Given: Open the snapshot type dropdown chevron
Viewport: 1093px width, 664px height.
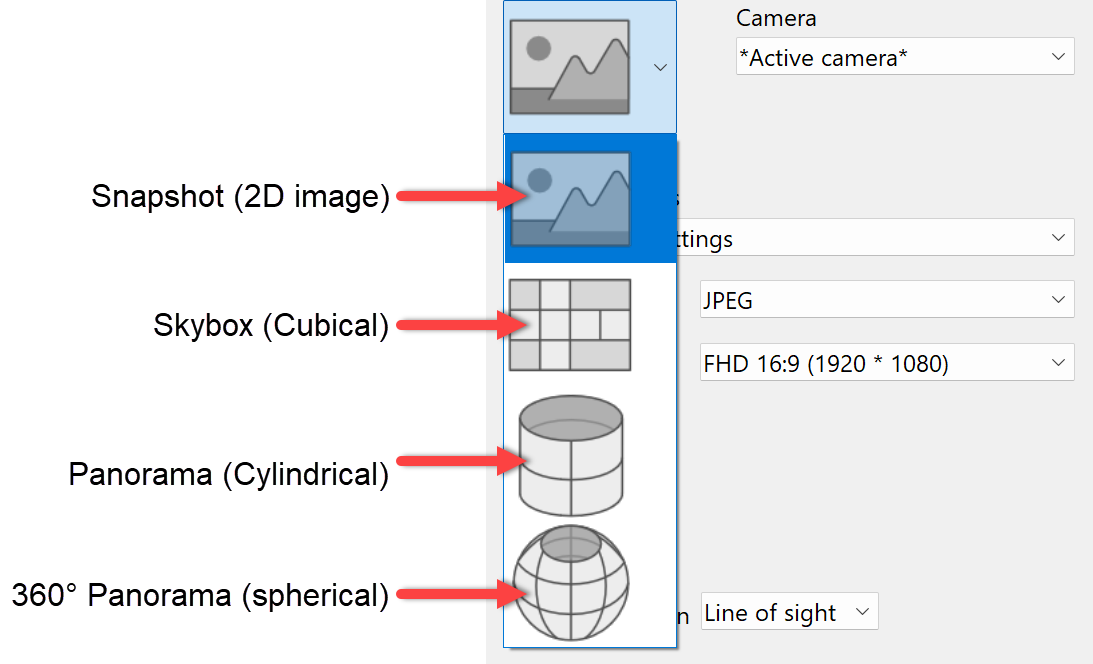Looking at the screenshot, I should pyautogui.click(x=659, y=67).
